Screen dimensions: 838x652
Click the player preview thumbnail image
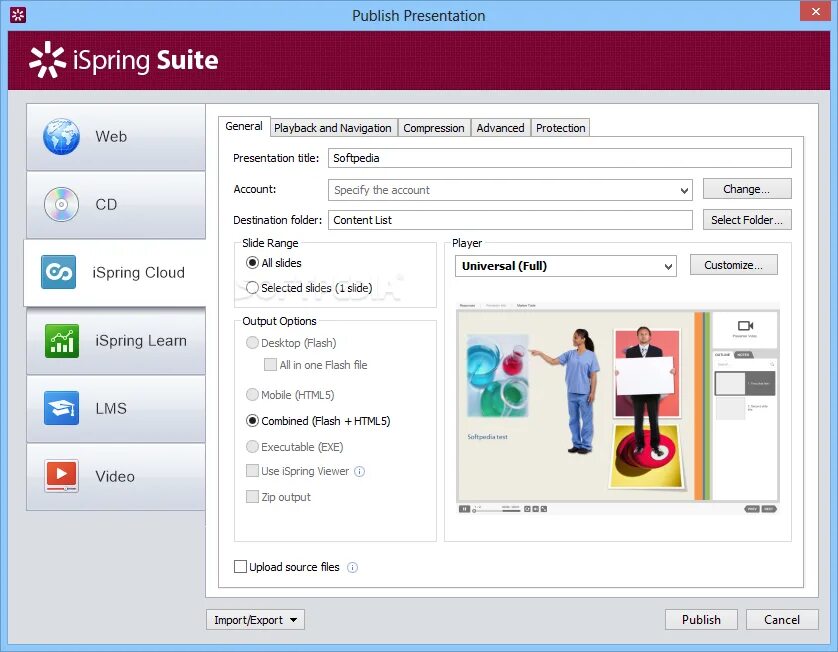coord(618,408)
